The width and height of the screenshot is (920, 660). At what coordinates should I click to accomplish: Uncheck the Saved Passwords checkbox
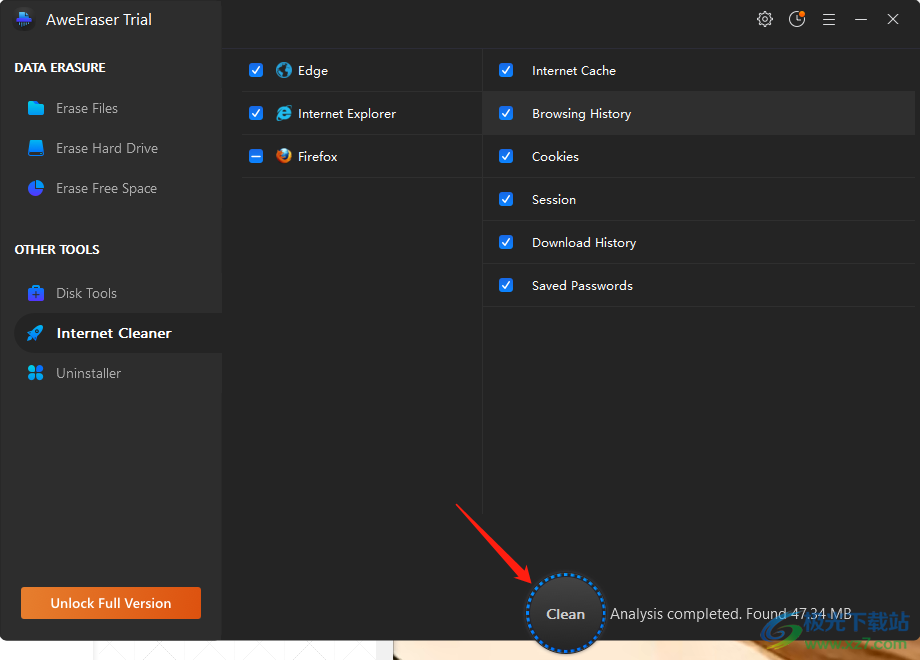(x=506, y=285)
